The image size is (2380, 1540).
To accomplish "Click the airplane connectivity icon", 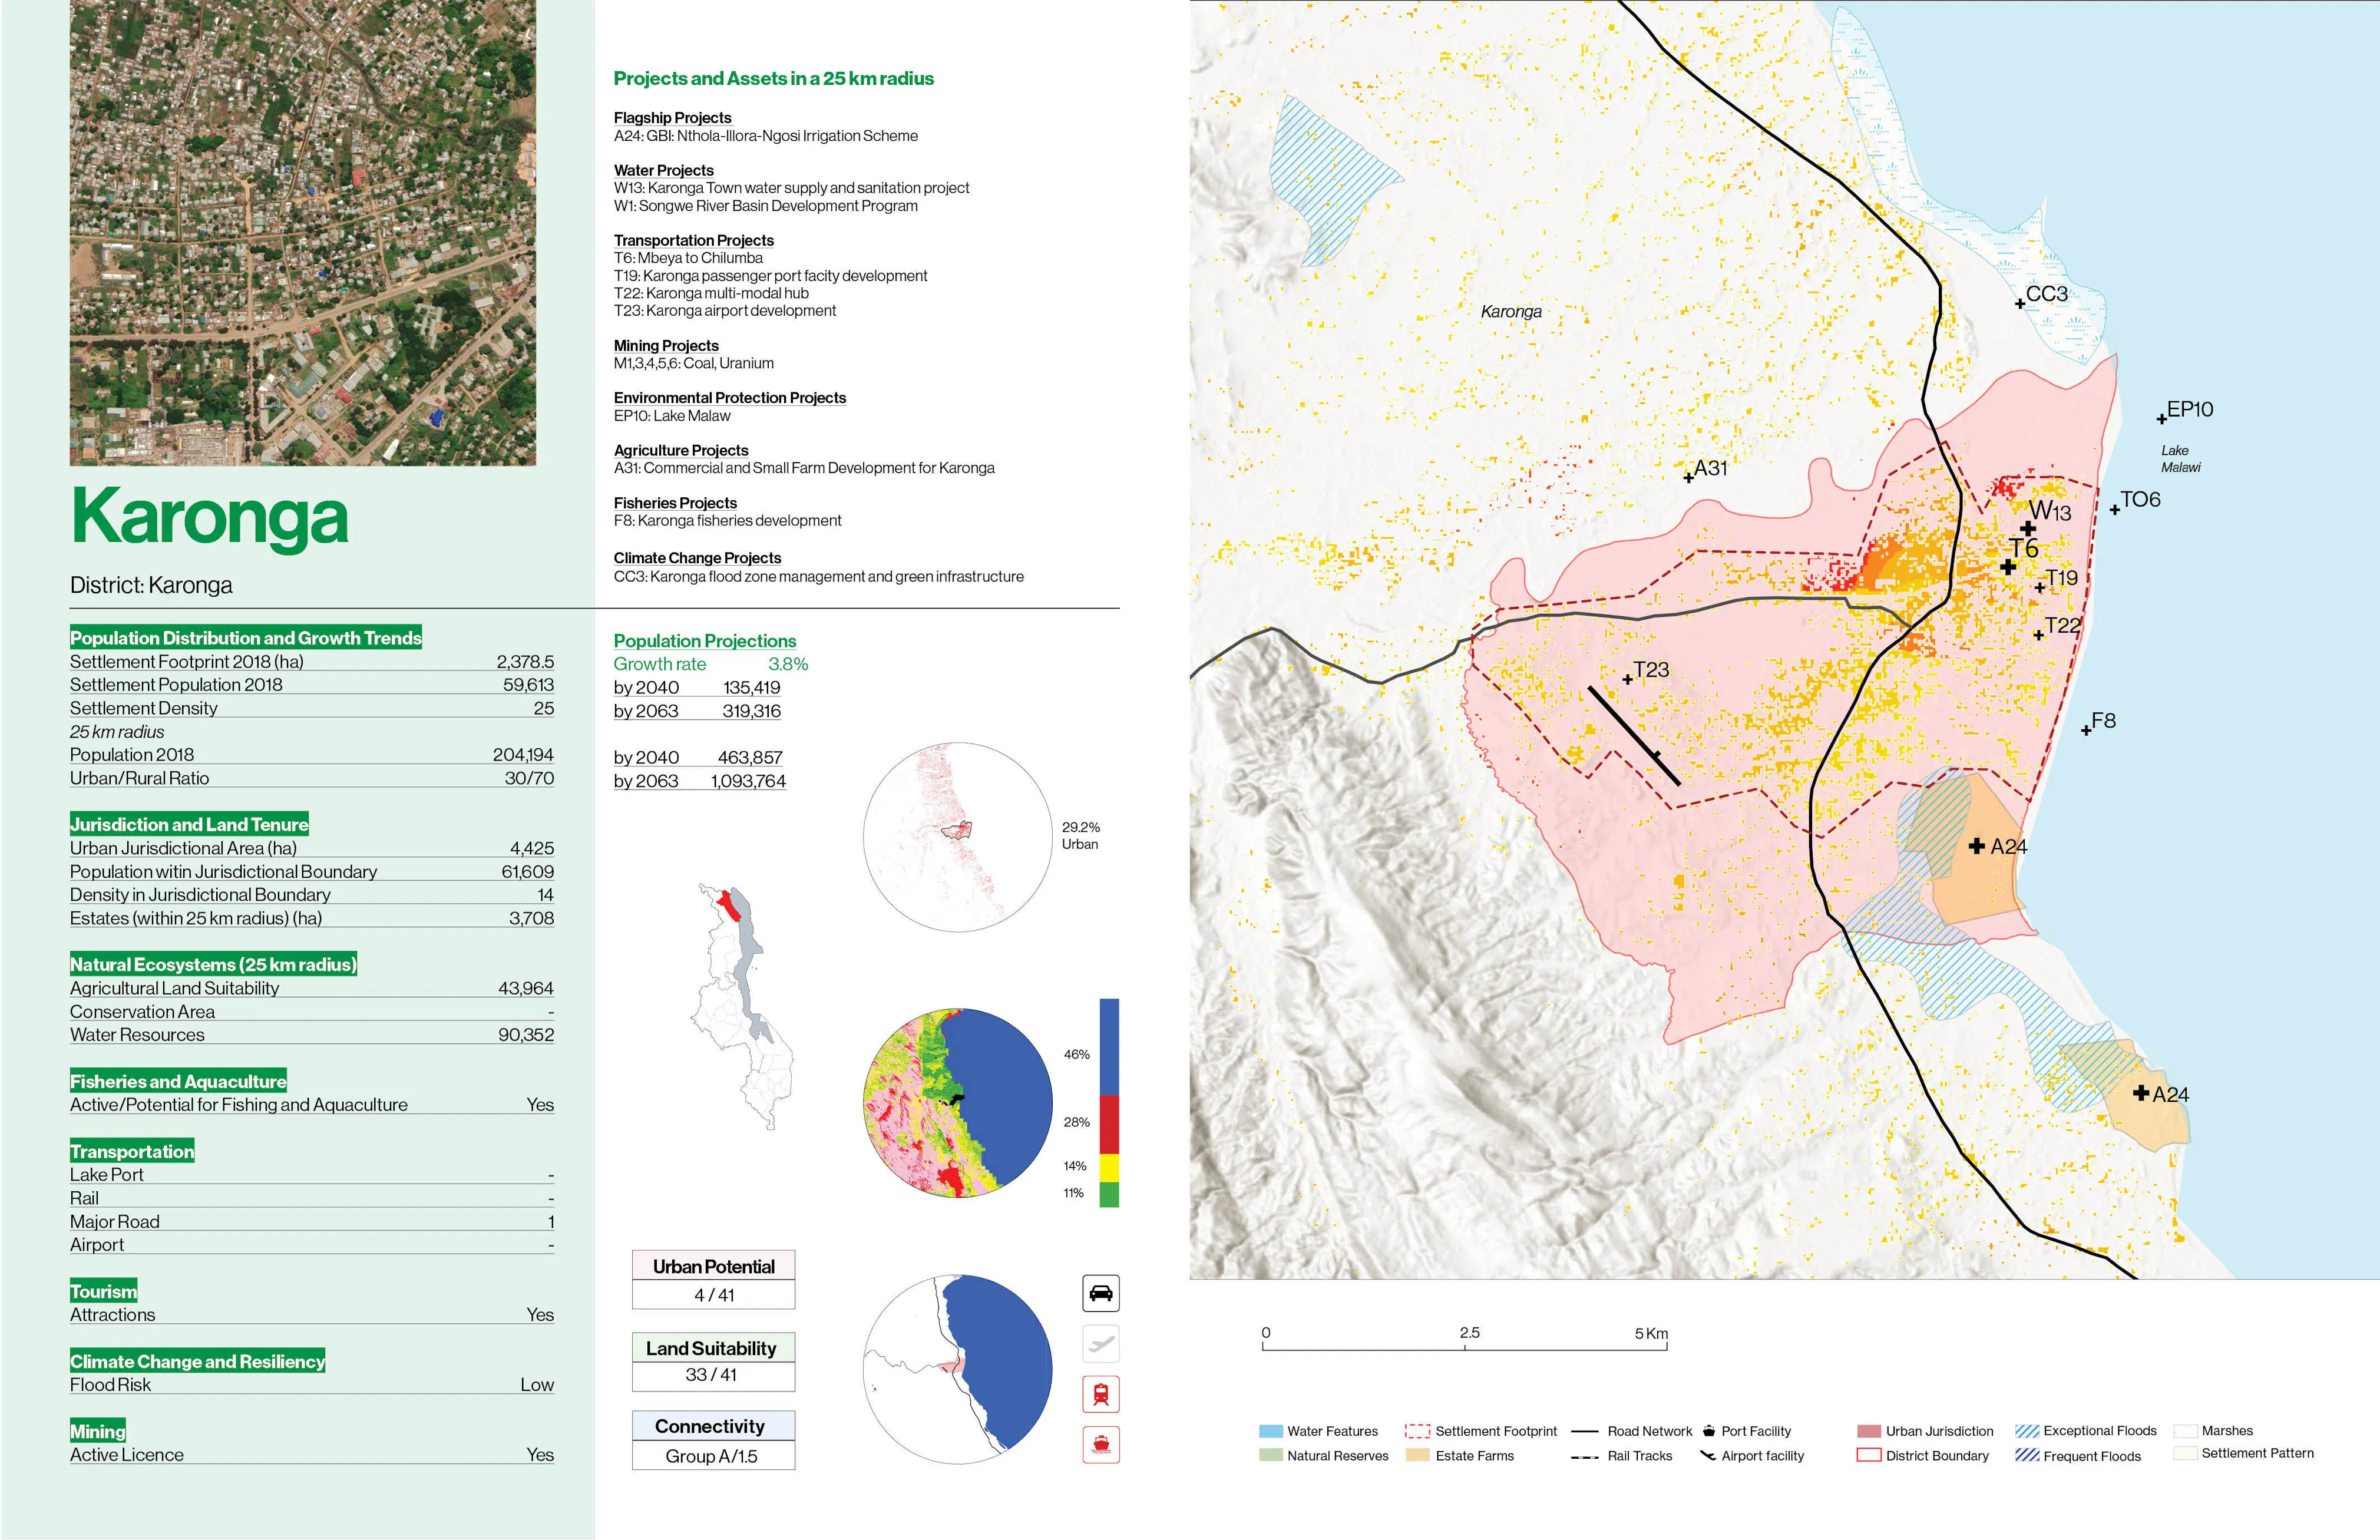I will coord(1100,1344).
